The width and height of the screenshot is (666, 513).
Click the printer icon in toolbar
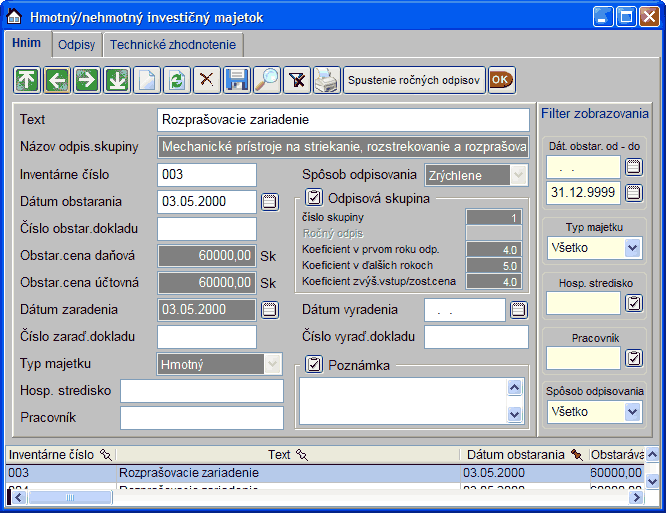pos(327,80)
